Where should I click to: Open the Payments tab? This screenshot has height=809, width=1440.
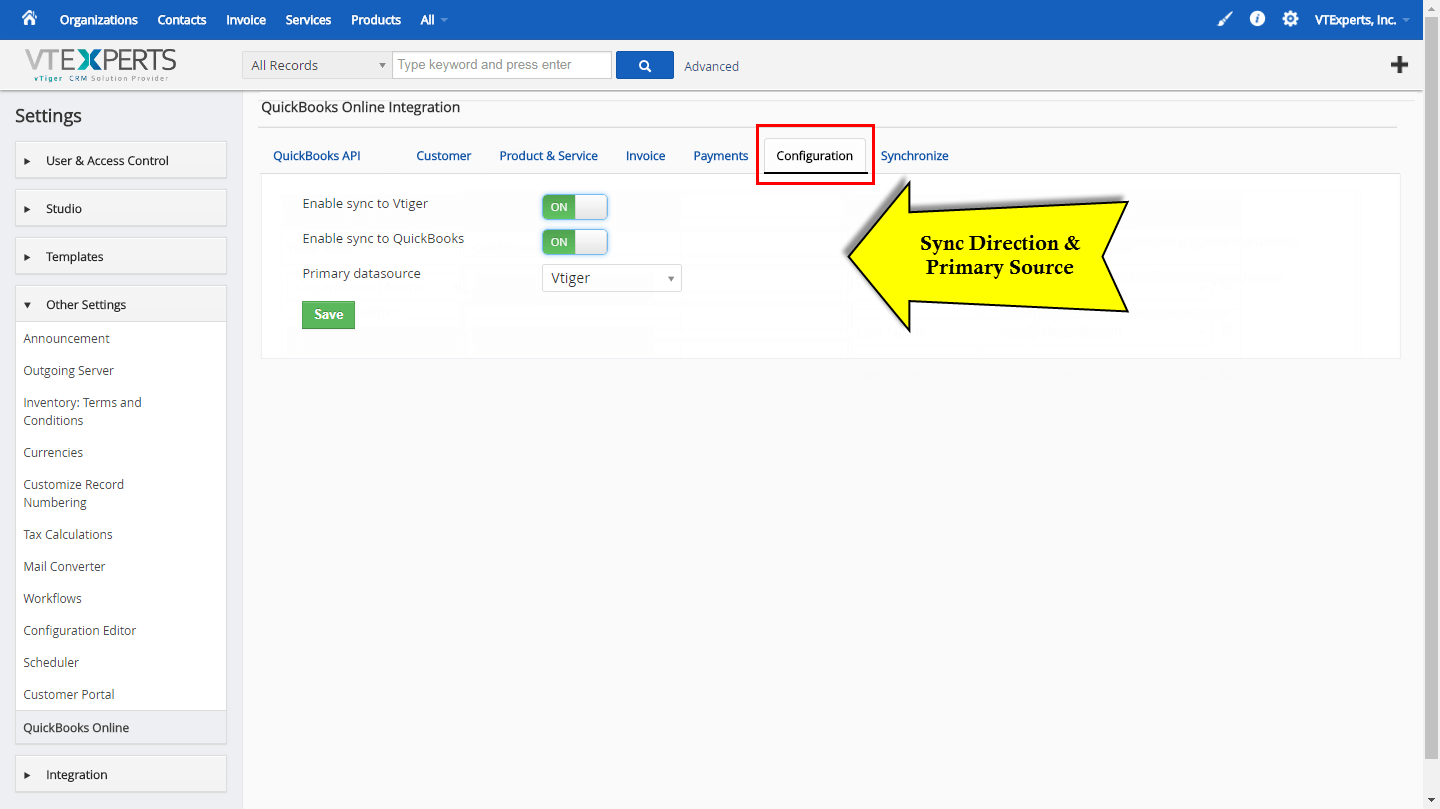pos(720,155)
